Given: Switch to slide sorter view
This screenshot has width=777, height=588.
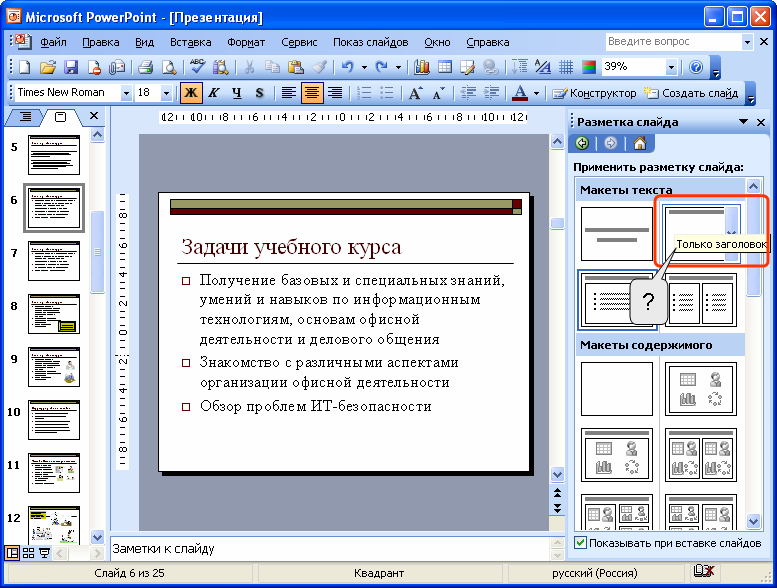Looking at the screenshot, I should tap(29, 553).
